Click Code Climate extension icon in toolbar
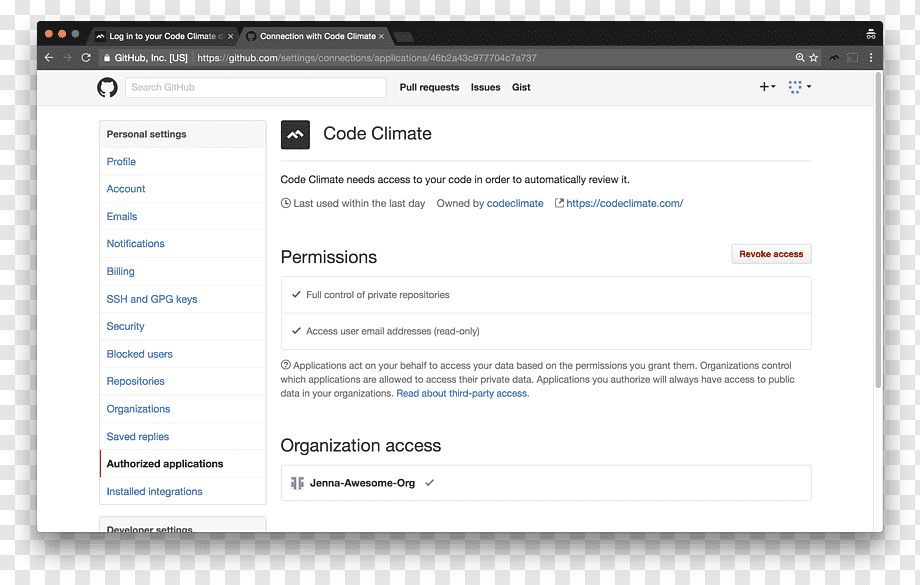Image resolution: width=920 pixels, height=585 pixels. point(834,58)
